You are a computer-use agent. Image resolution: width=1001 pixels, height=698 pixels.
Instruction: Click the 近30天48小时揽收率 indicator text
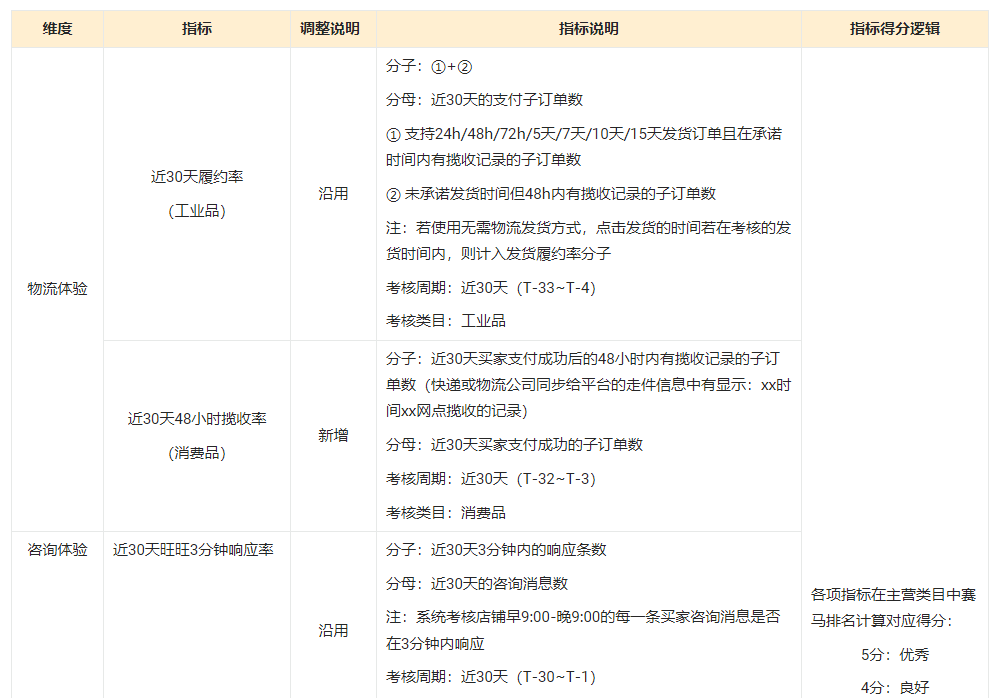click(197, 419)
